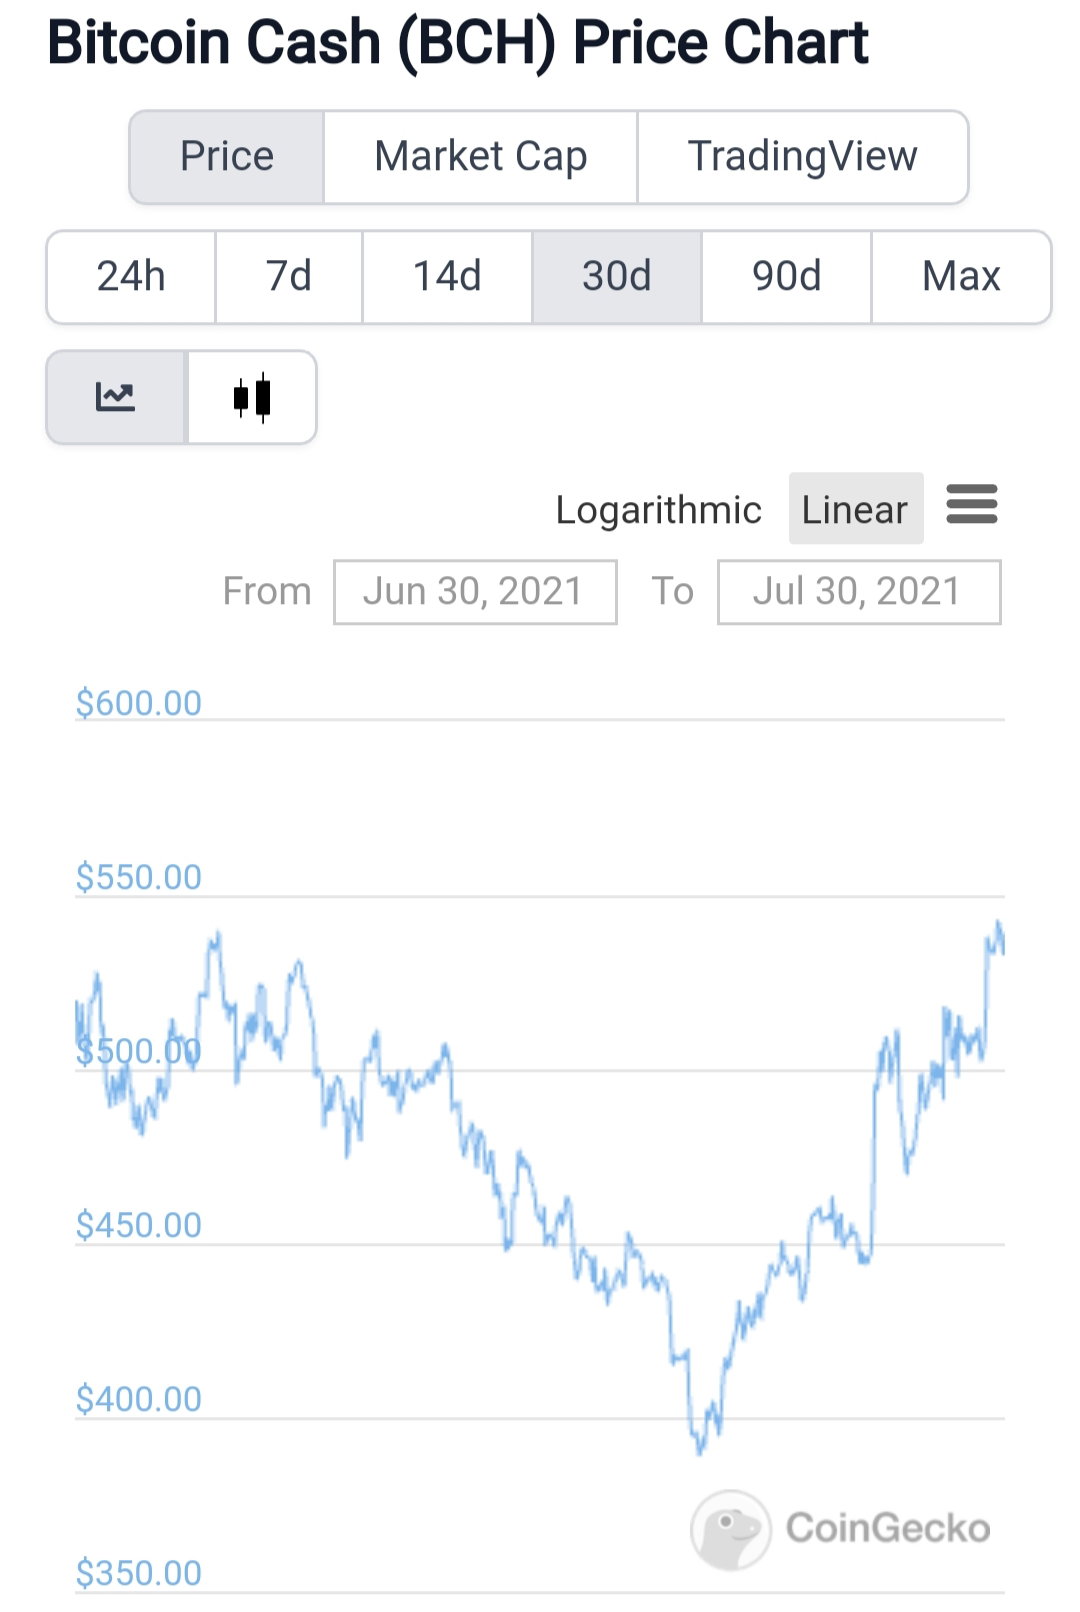Viewport: 1080px width, 1612px height.
Task: Open the To date field Jul 30, 2021
Action: (859, 592)
